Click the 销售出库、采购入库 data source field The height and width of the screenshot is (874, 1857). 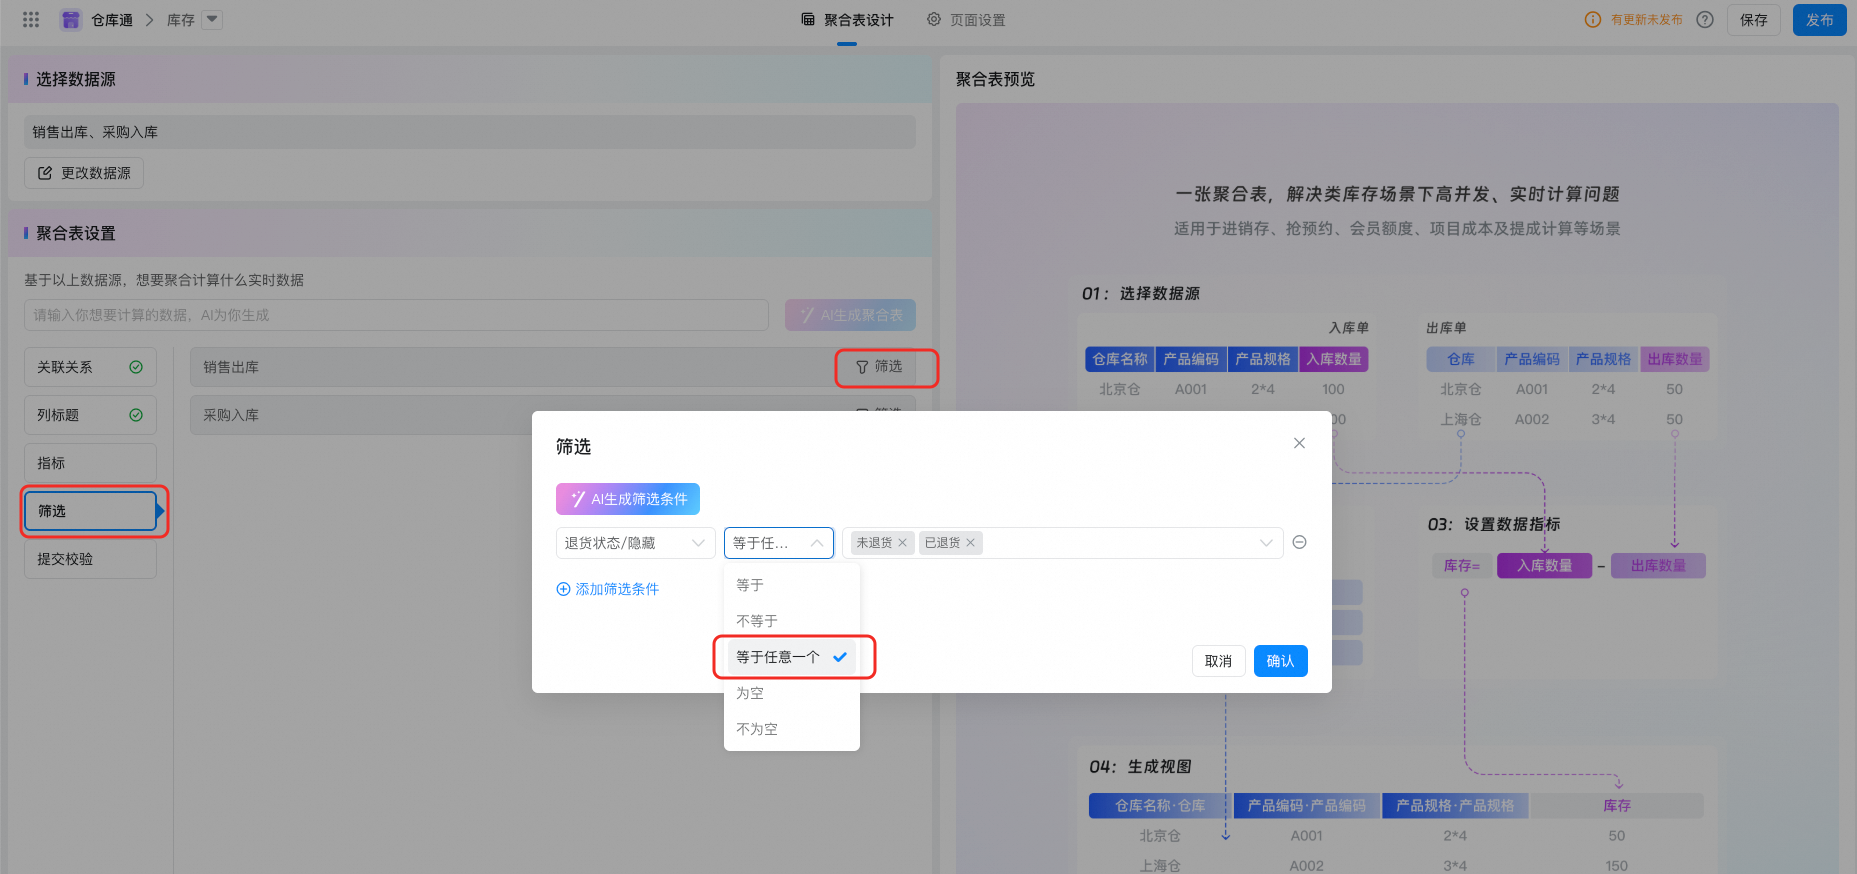click(x=470, y=132)
